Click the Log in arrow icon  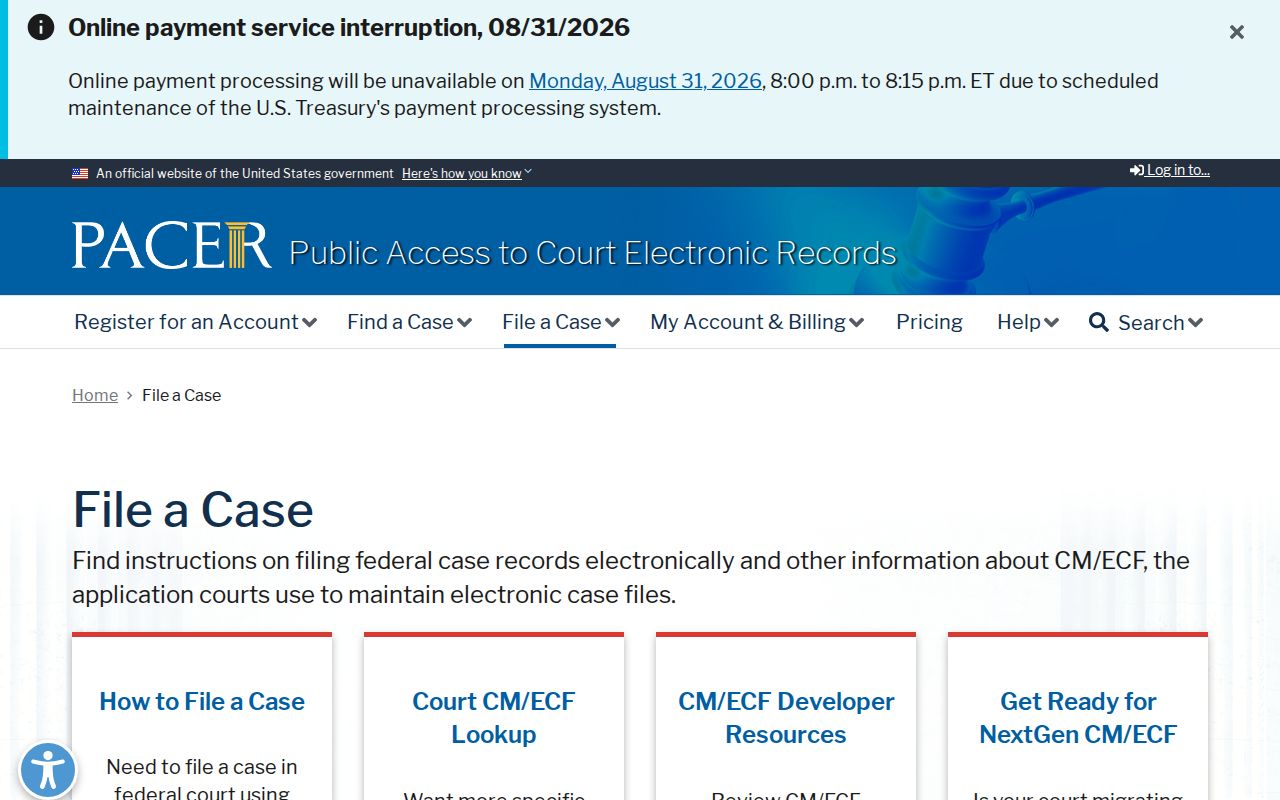1137,171
